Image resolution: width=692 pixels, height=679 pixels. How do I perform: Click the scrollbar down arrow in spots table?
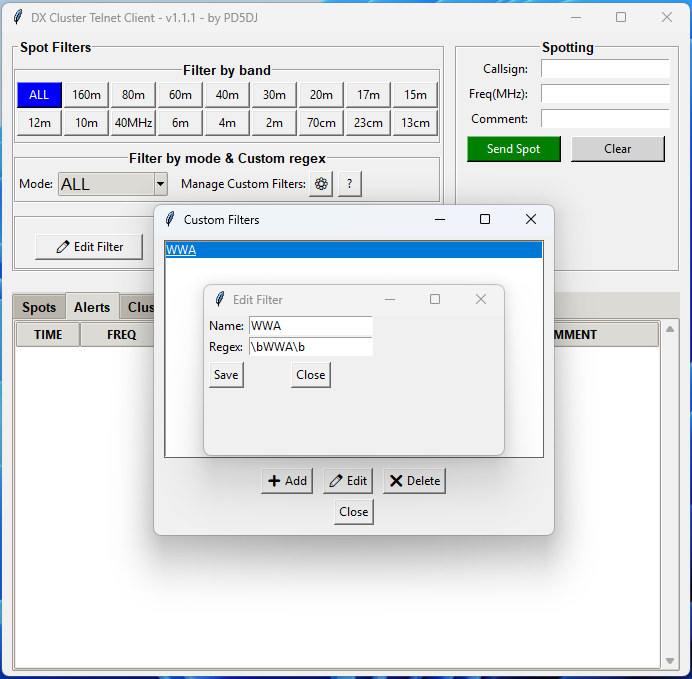(x=670, y=661)
